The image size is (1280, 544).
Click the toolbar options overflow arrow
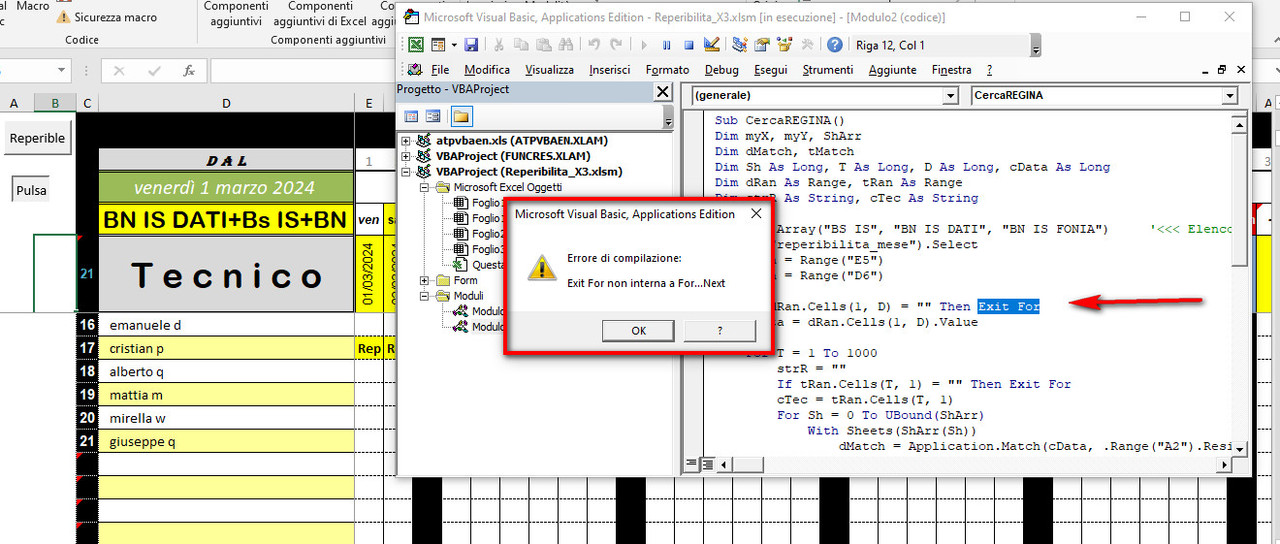click(1035, 47)
